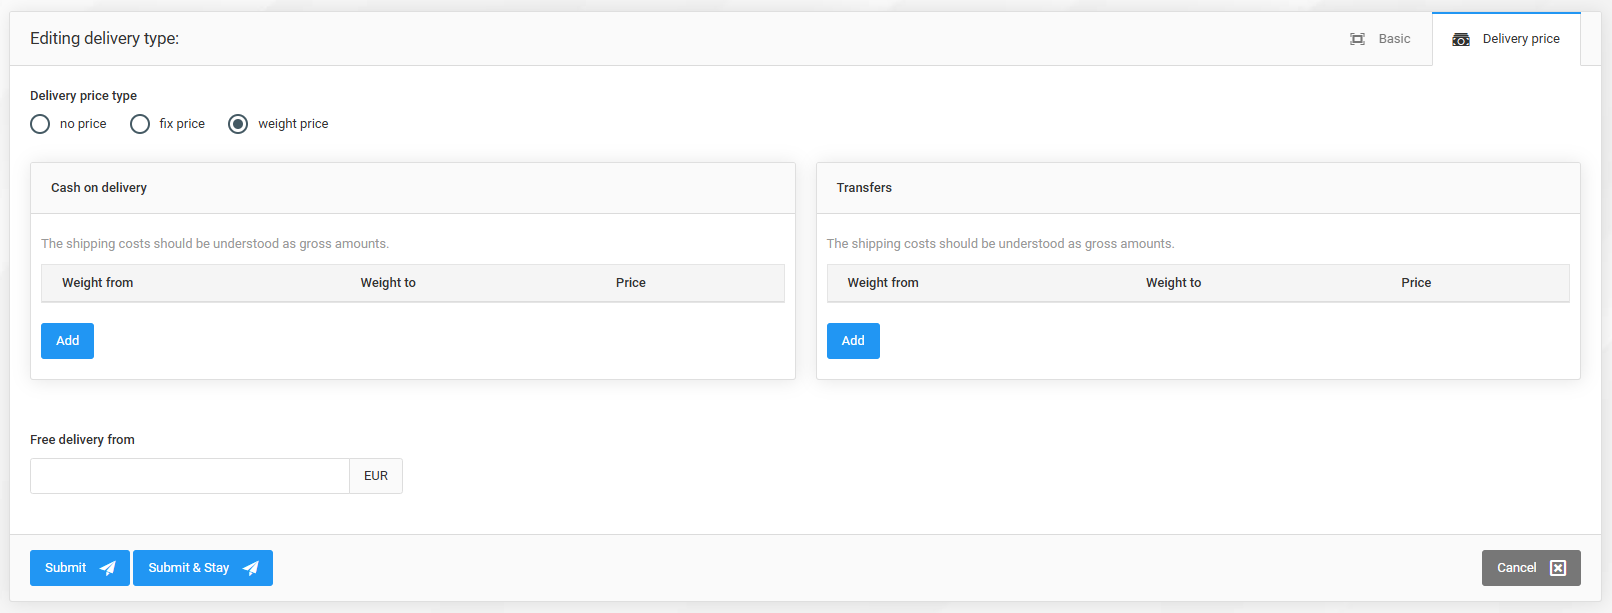Click the 'Price' column header in Transfers
Screen dimensions: 1612x613
click(1416, 283)
